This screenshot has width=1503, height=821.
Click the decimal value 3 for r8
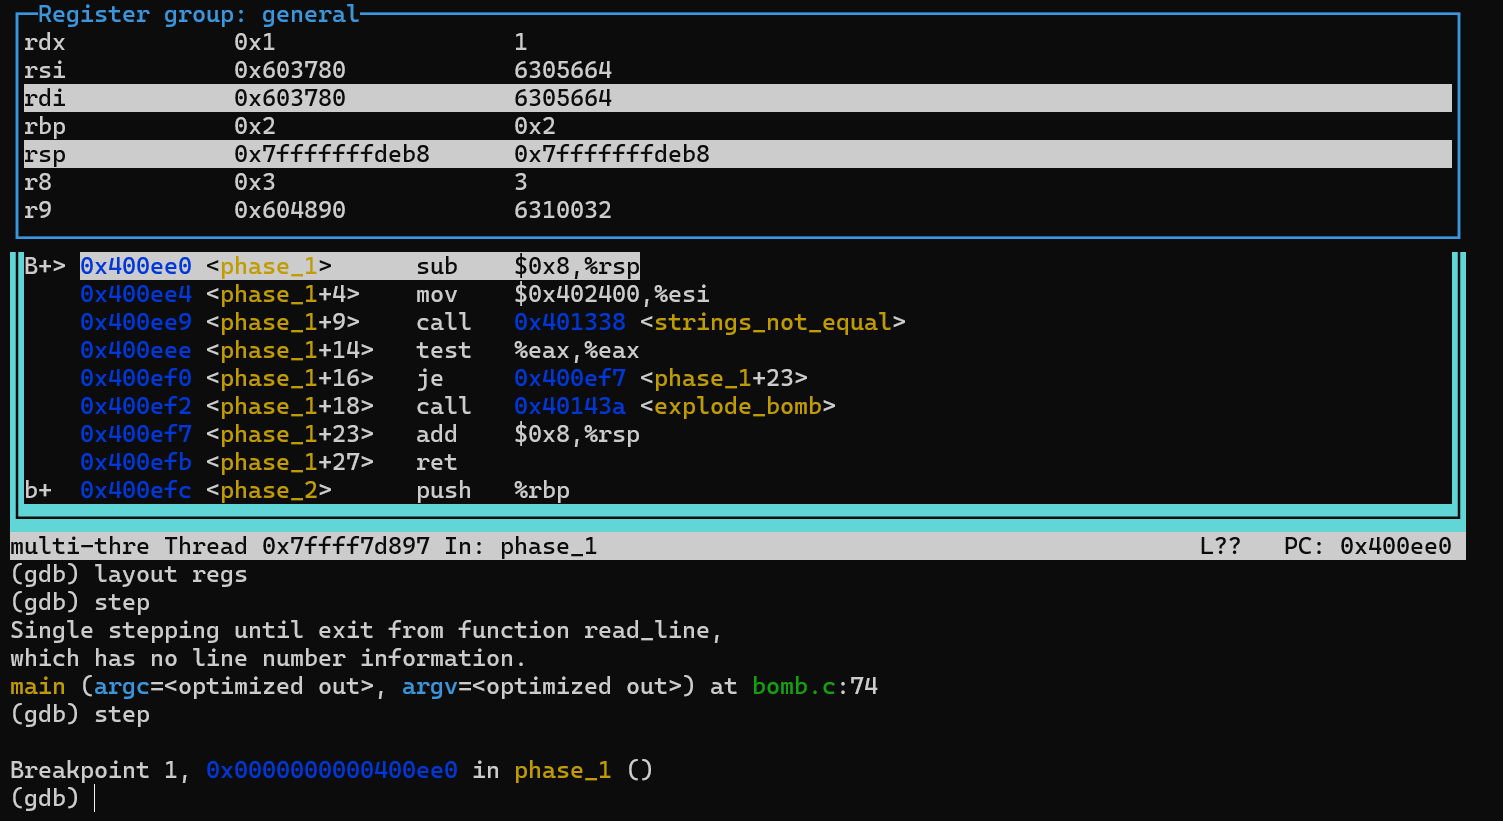pyautogui.click(x=521, y=182)
